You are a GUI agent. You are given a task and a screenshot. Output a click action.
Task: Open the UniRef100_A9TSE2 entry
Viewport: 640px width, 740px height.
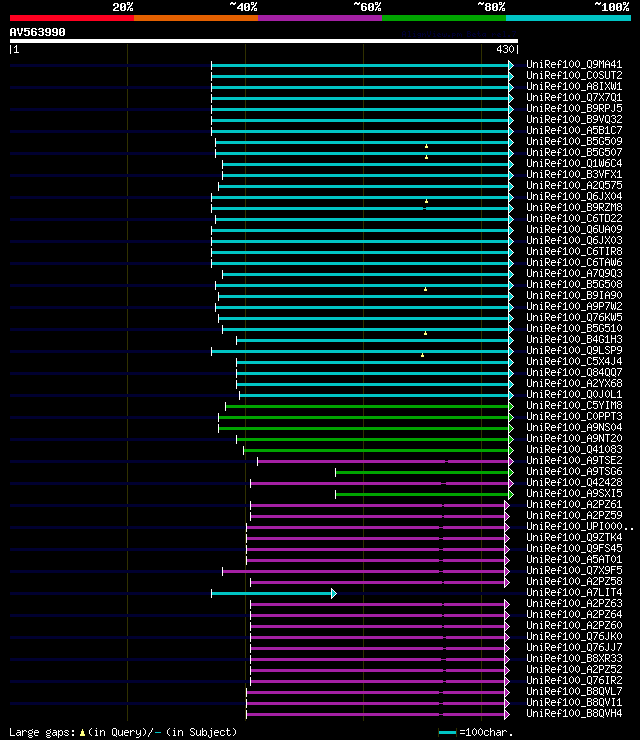coord(574,460)
